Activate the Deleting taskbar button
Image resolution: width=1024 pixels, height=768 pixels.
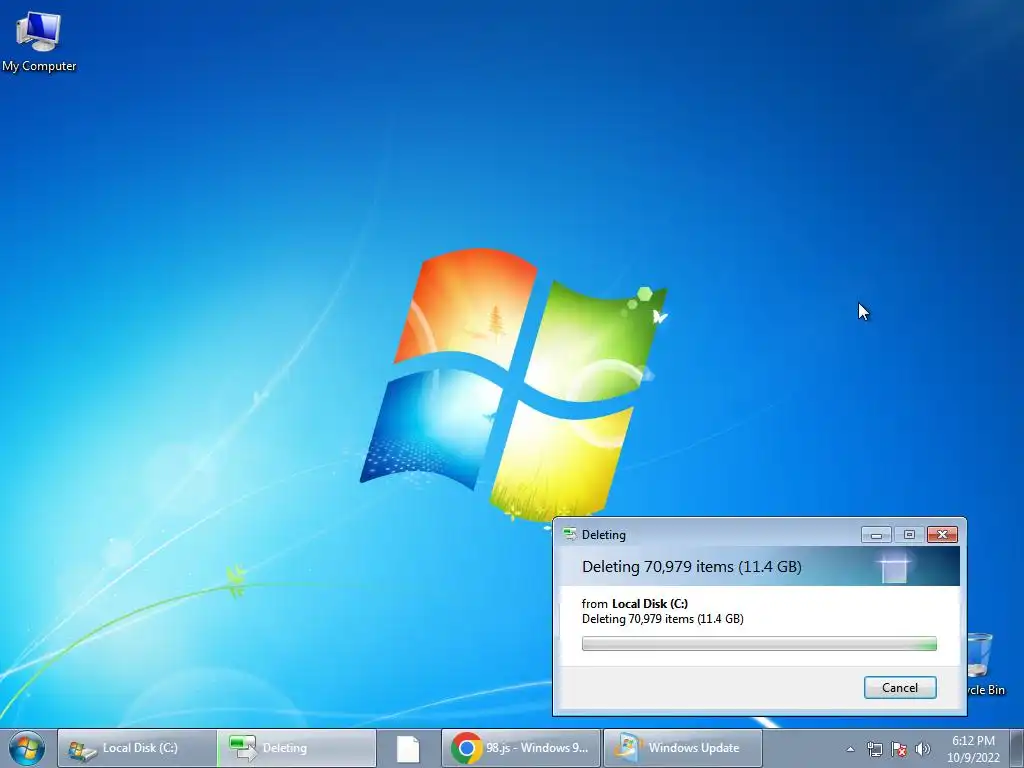tap(297, 748)
